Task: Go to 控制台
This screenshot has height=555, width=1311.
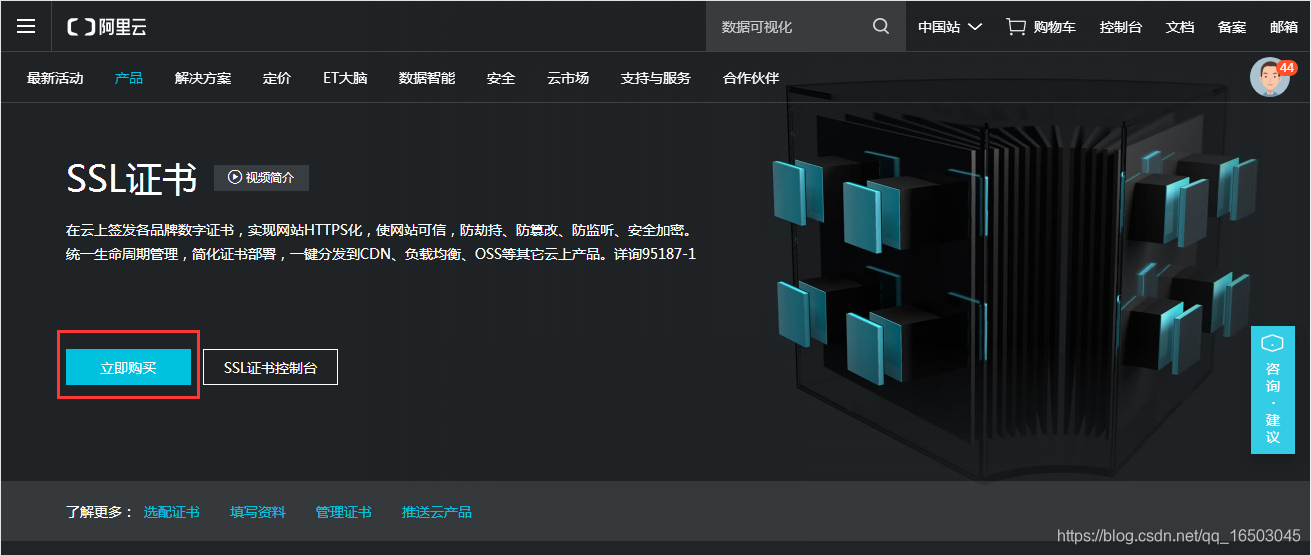Action: pyautogui.click(x=1120, y=27)
